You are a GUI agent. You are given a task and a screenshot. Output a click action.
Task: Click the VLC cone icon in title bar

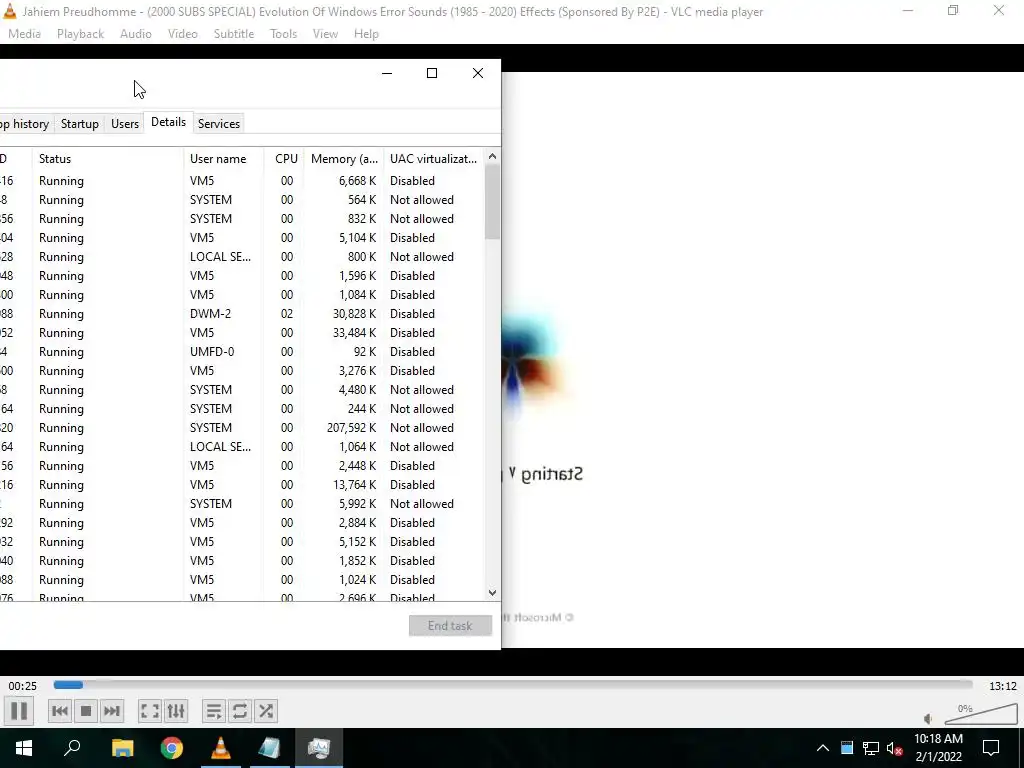click(10, 11)
